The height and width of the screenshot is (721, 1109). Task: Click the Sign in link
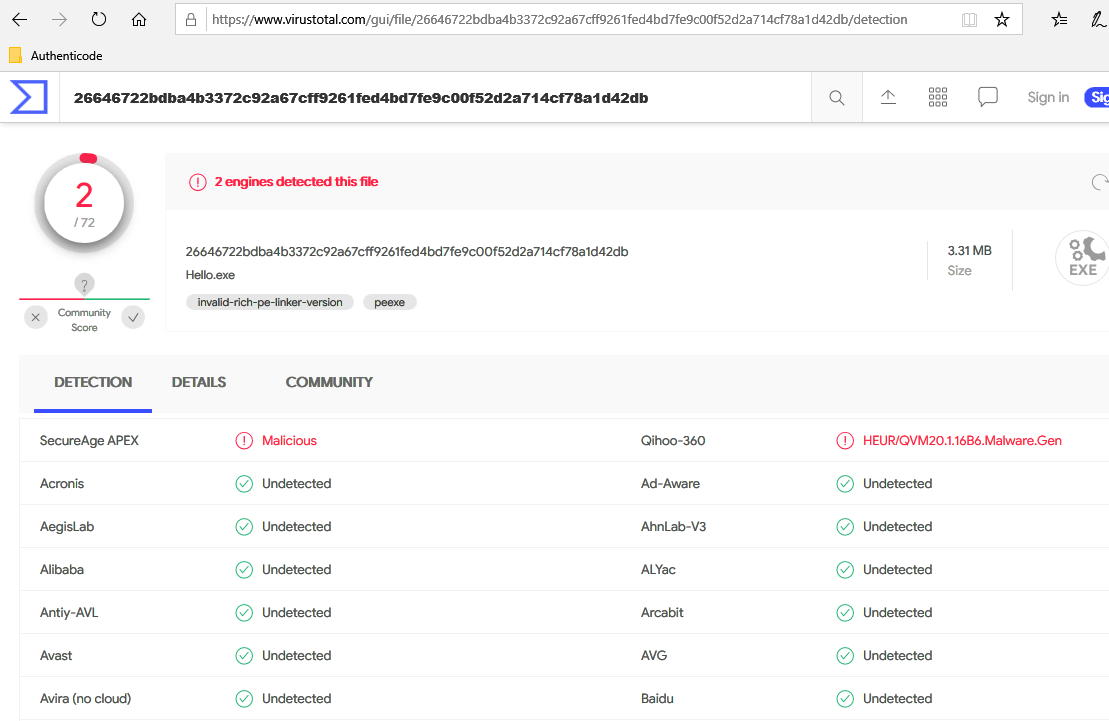[x=1048, y=98]
